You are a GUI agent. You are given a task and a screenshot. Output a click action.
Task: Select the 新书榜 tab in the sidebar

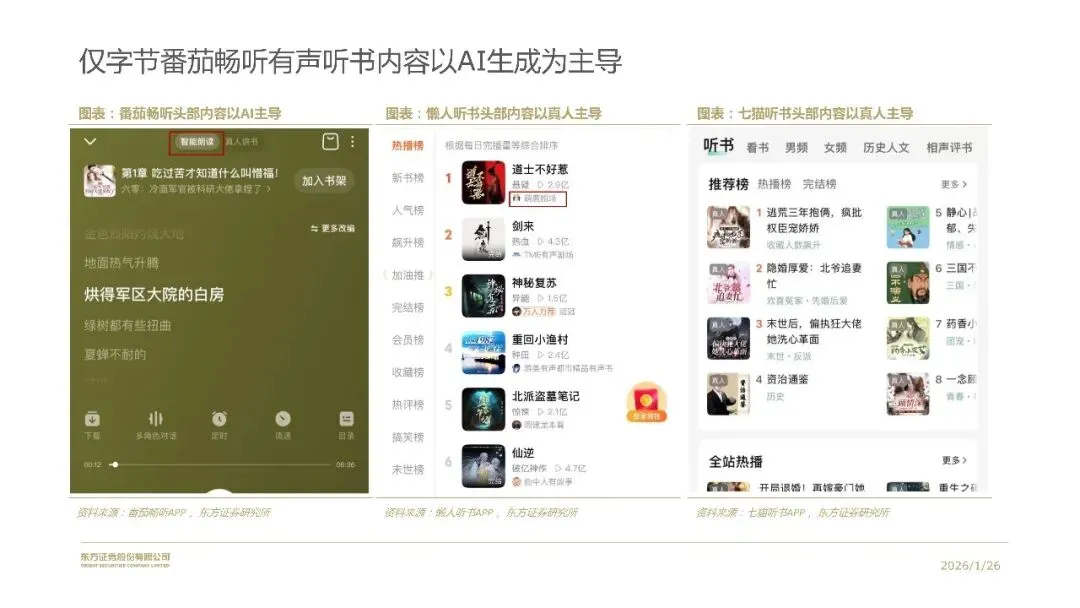click(x=408, y=178)
